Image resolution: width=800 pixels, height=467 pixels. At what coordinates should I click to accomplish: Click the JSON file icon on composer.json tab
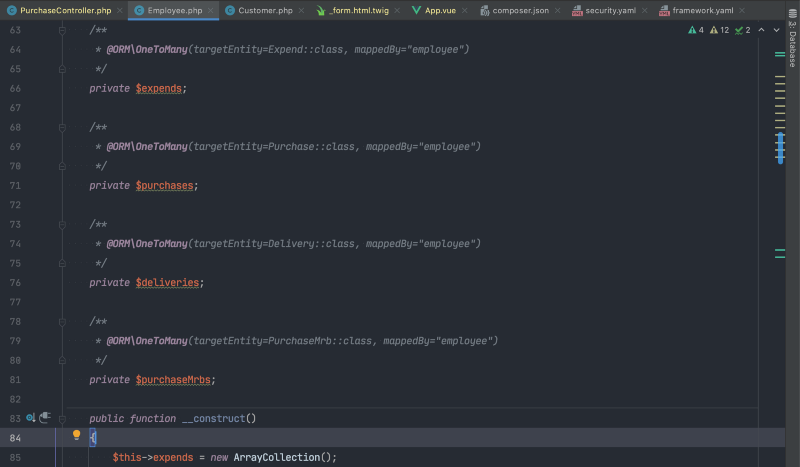click(x=484, y=10)
